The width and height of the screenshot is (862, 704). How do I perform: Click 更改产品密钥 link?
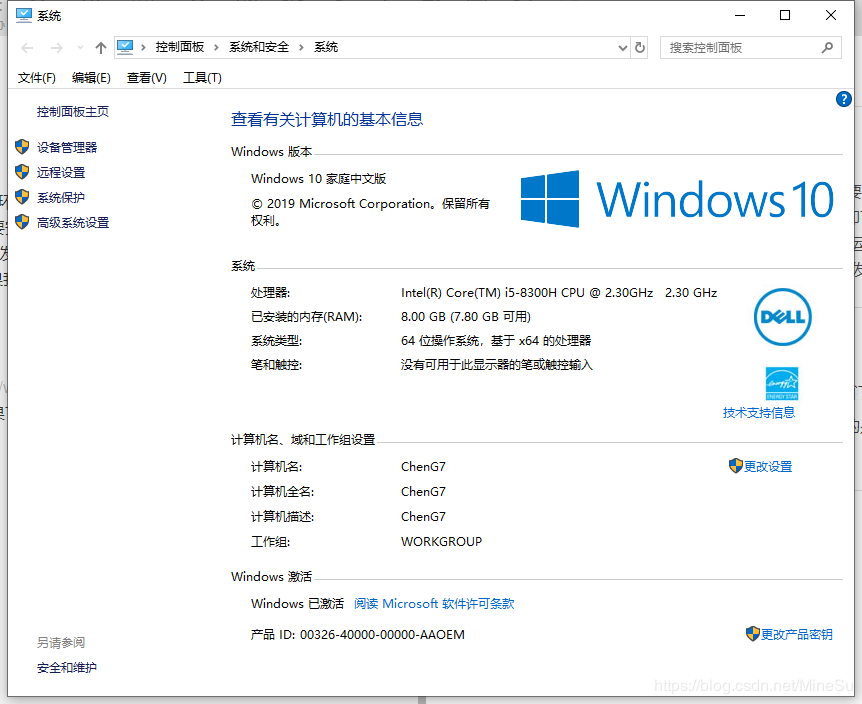coord(797,635)
